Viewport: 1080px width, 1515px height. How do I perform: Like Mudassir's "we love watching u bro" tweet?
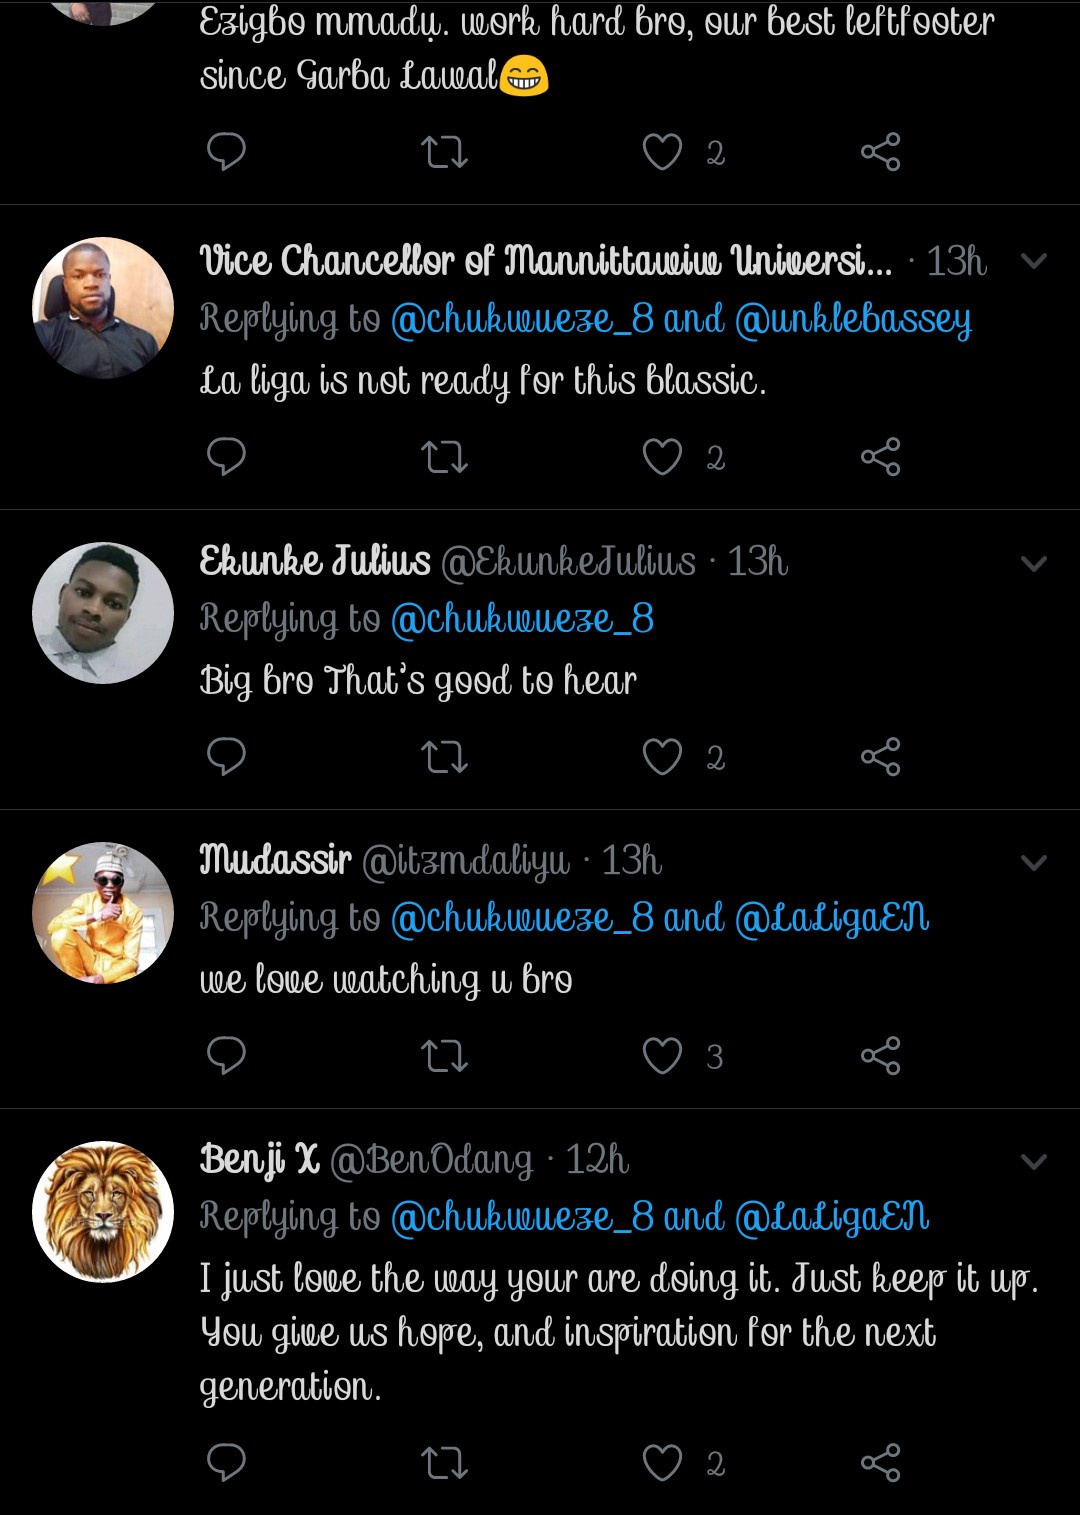coord(662,1056)
